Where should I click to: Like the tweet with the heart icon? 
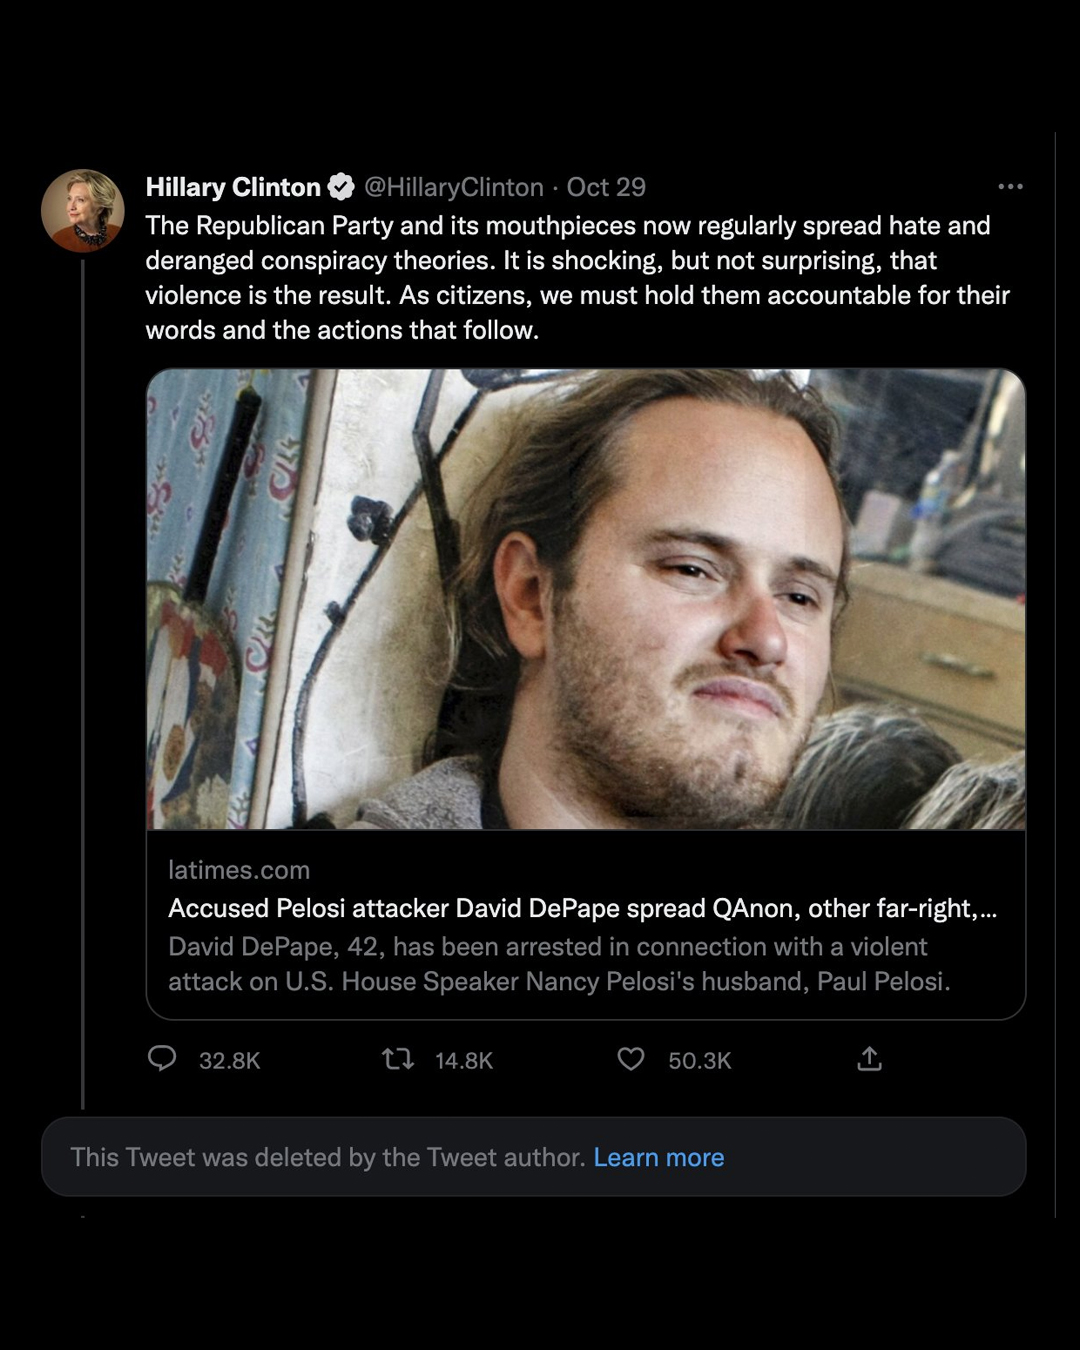tap(631, 1058)
